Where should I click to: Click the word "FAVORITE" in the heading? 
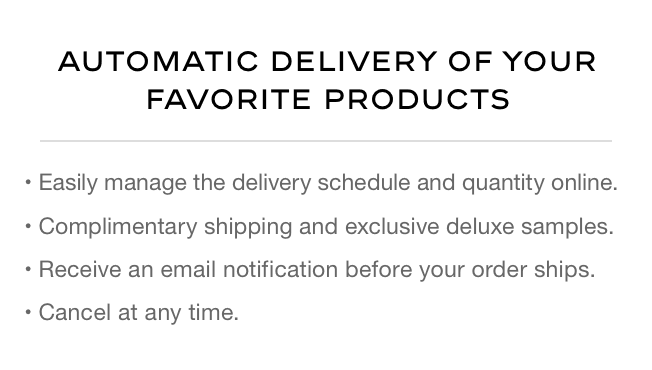pos(229,100)
